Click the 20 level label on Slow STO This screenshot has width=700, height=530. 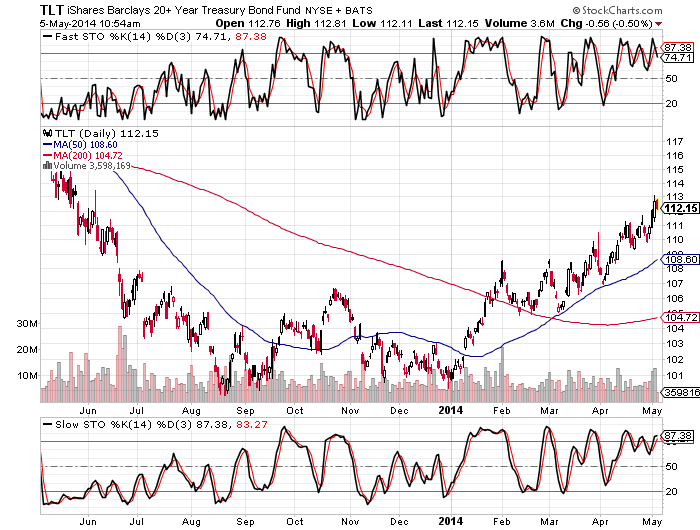click(x=671, y=492)
